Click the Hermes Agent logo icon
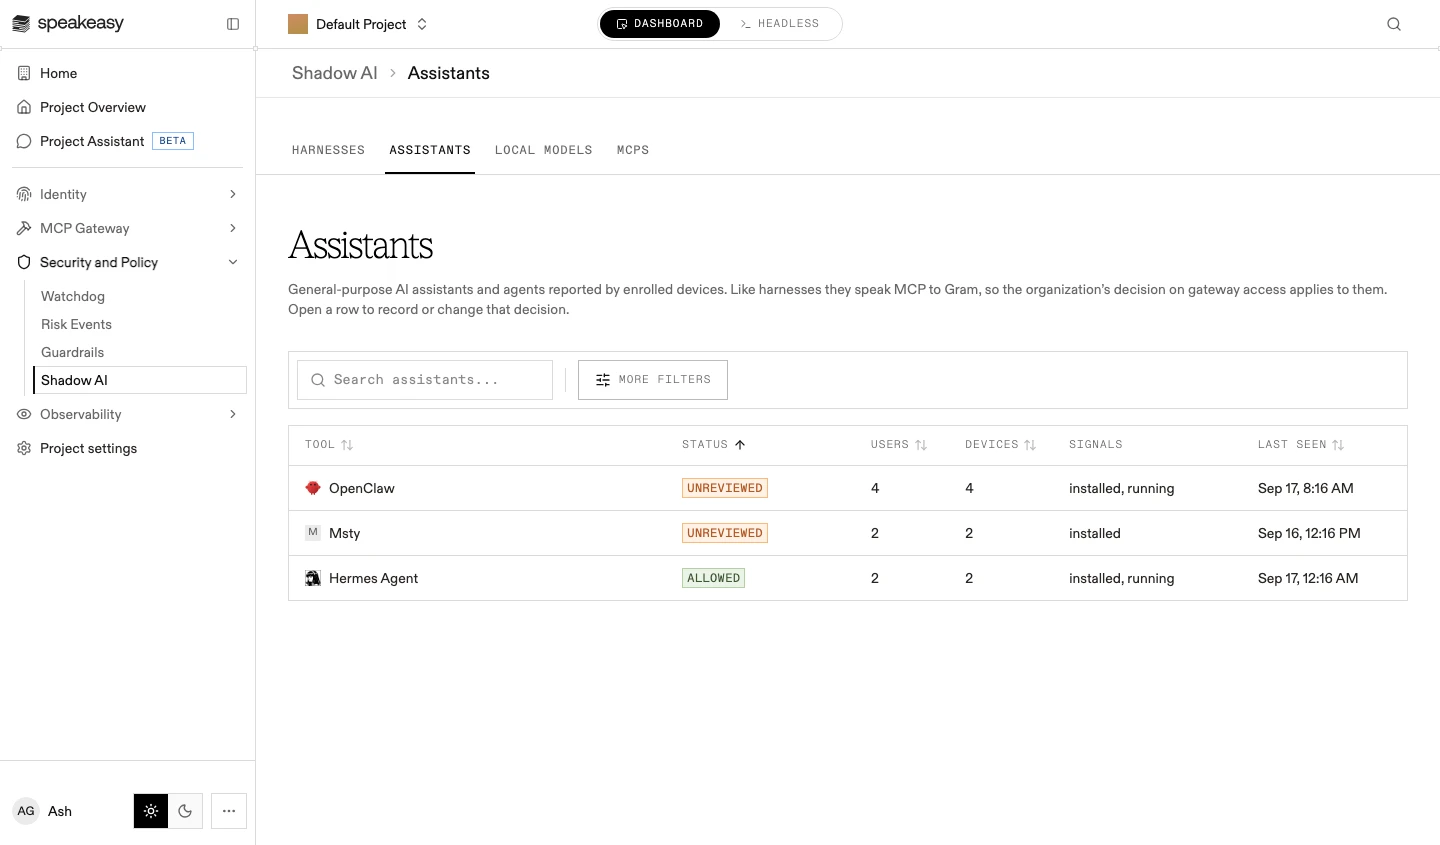 (x=313, y=578)
